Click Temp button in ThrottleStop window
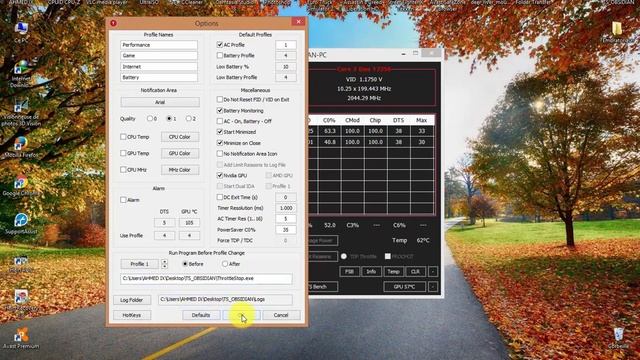The image size is (640, 360). point(393,271)
